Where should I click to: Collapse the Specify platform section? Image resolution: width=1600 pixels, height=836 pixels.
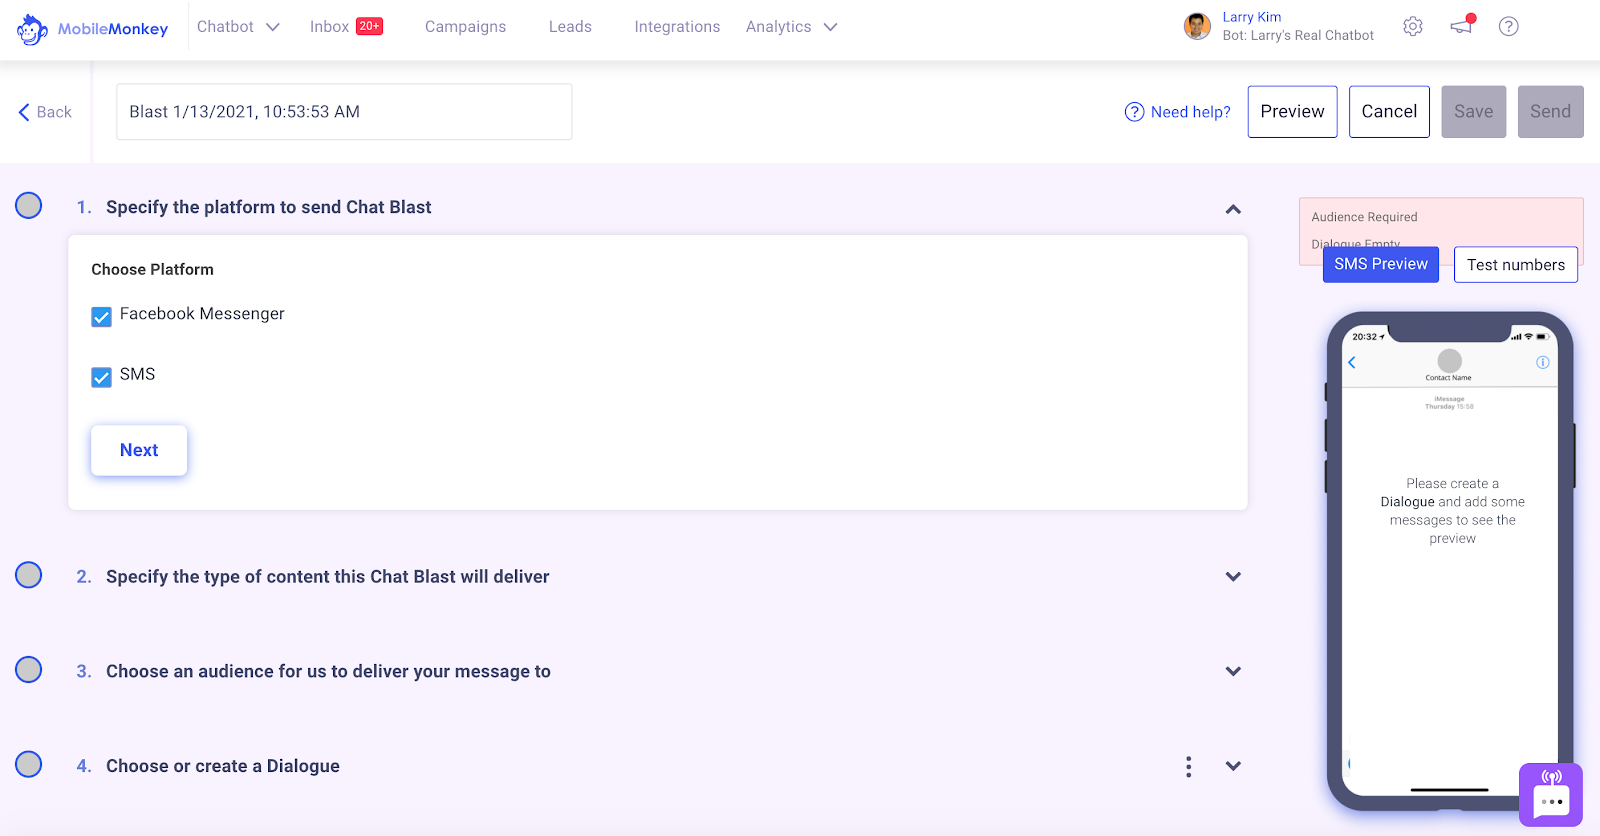point(1233,209)
